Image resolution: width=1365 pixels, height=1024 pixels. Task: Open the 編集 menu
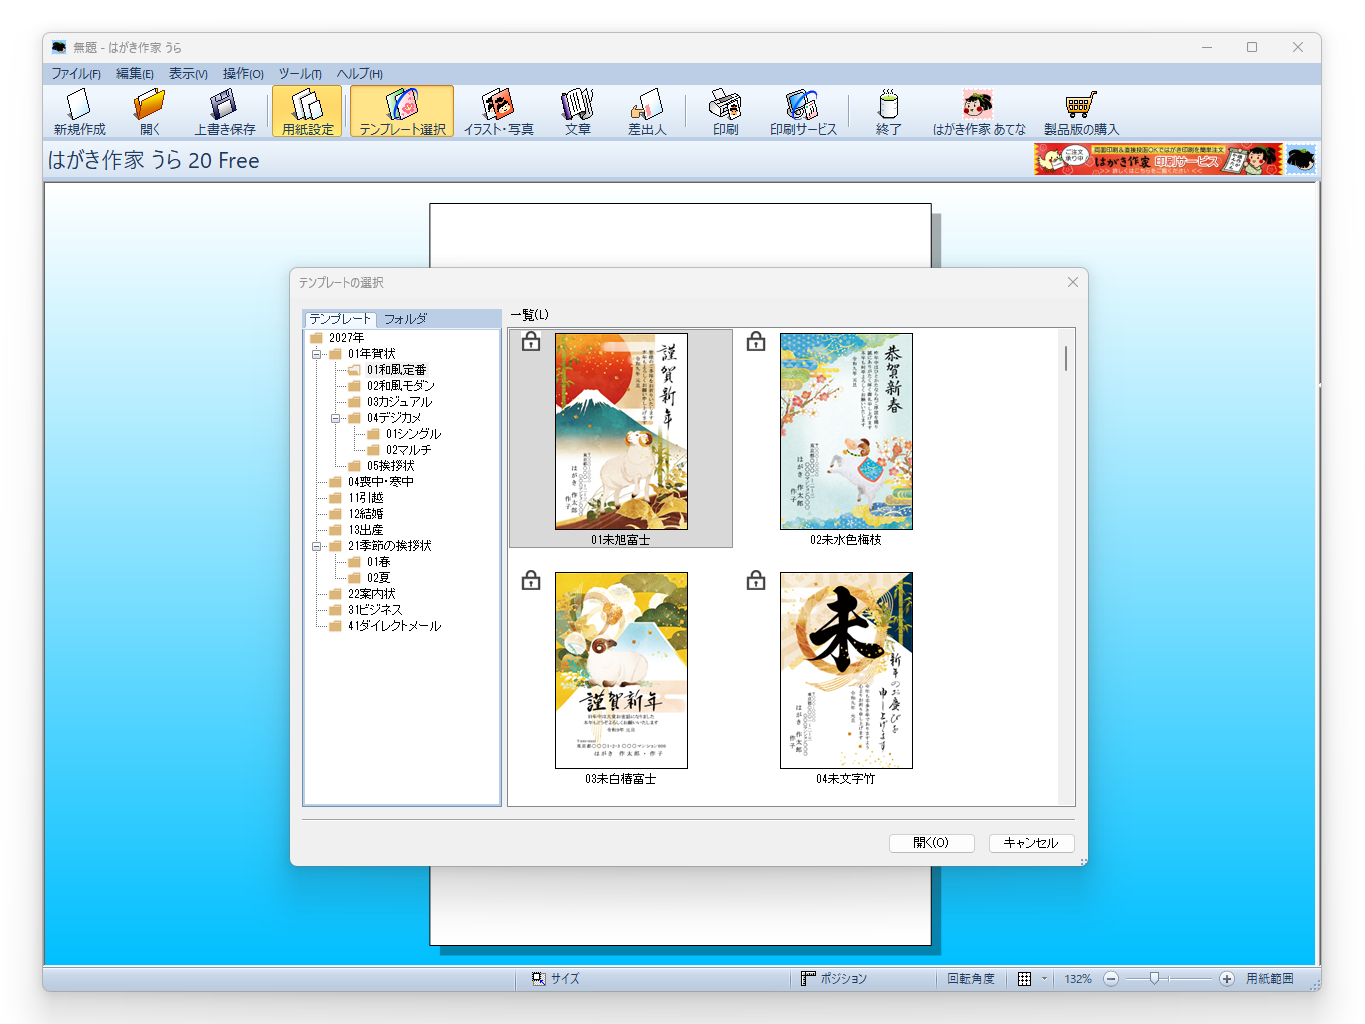(135, 74)
